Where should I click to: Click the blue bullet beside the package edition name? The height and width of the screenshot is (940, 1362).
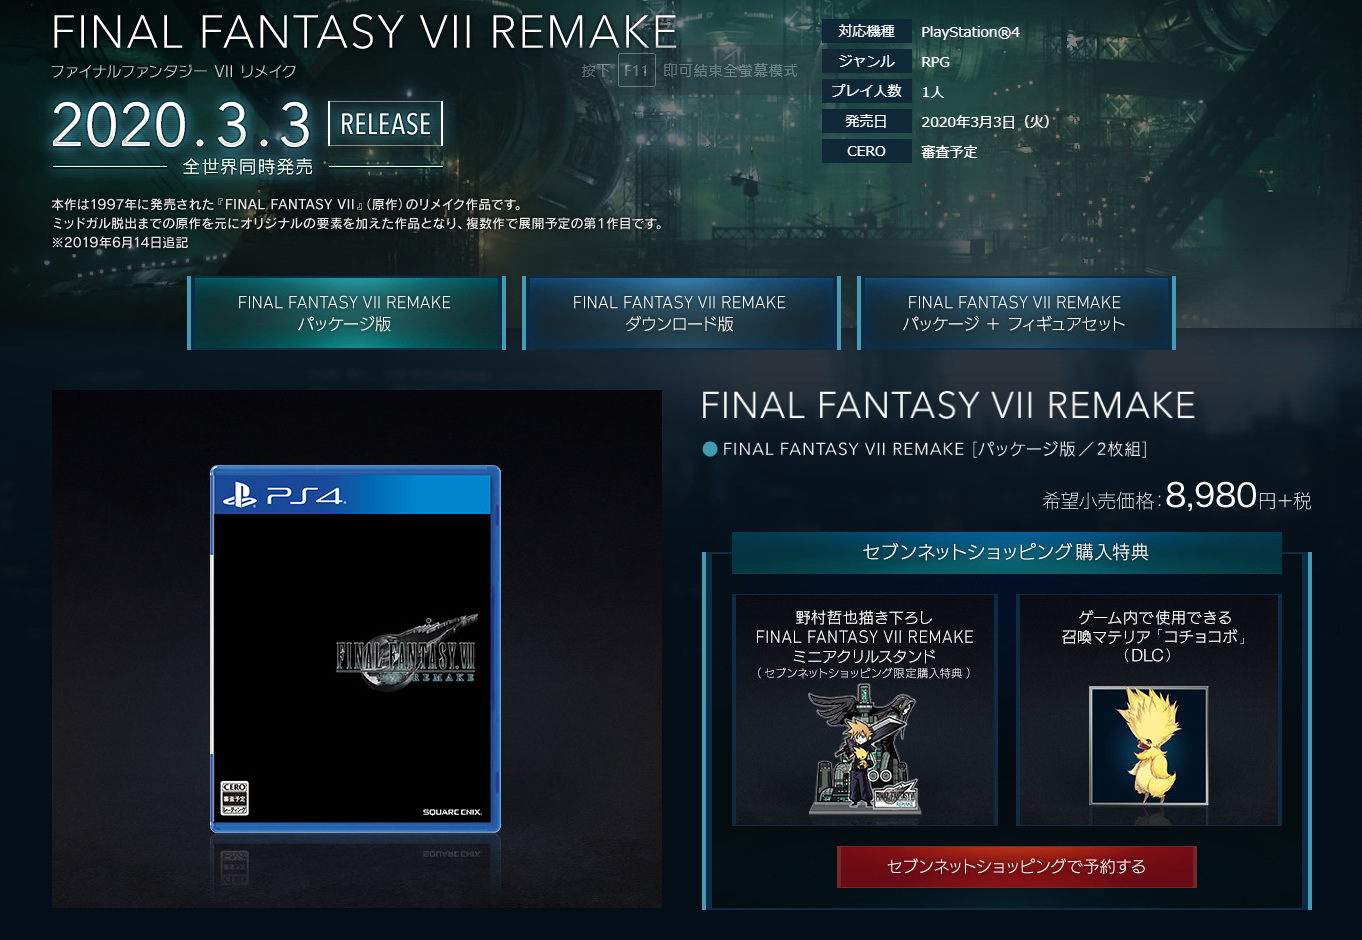710,450
